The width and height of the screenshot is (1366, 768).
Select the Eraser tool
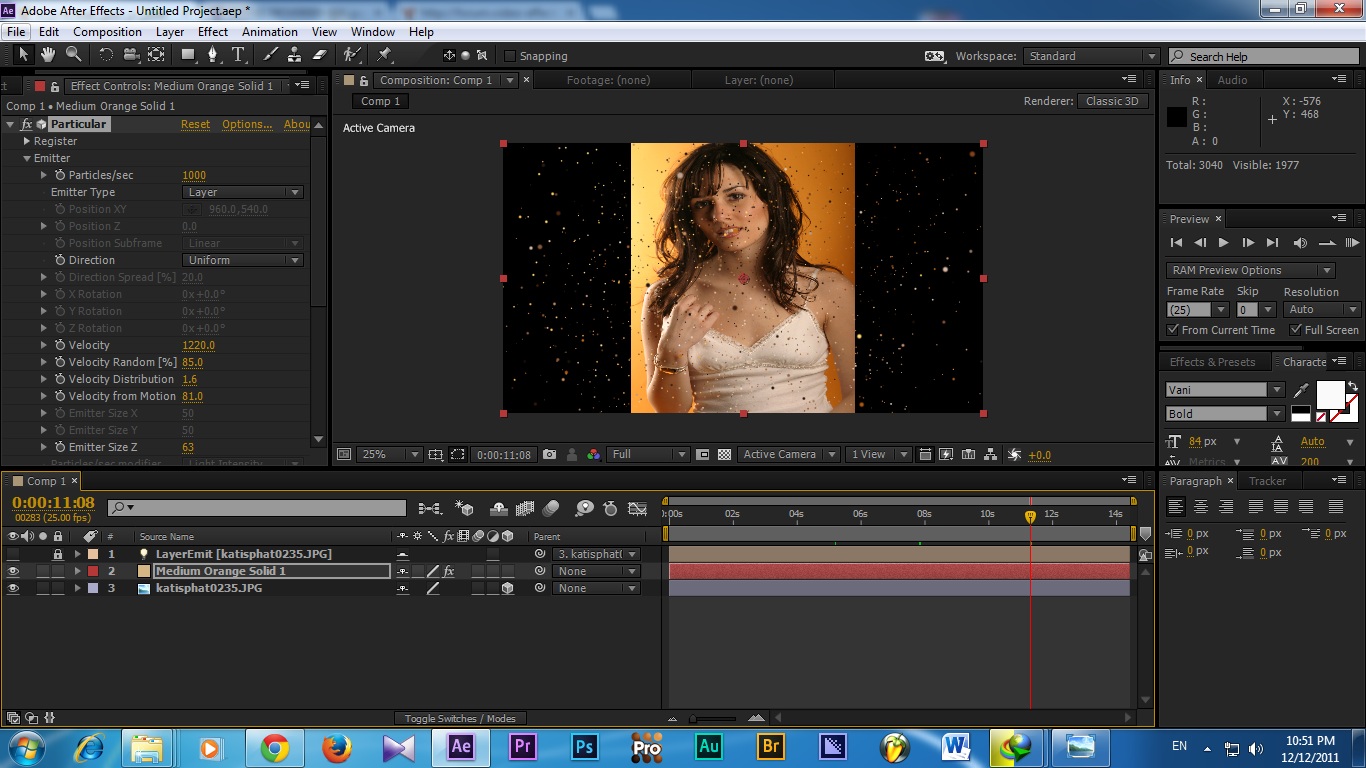click(319, 55)
